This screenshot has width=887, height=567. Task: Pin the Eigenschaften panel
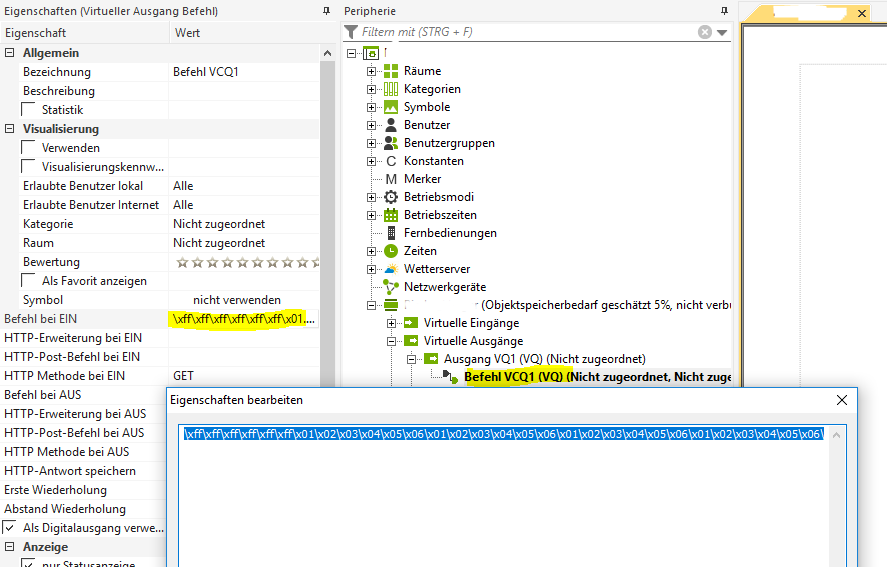pyautogui.click(x=326, y=11)
